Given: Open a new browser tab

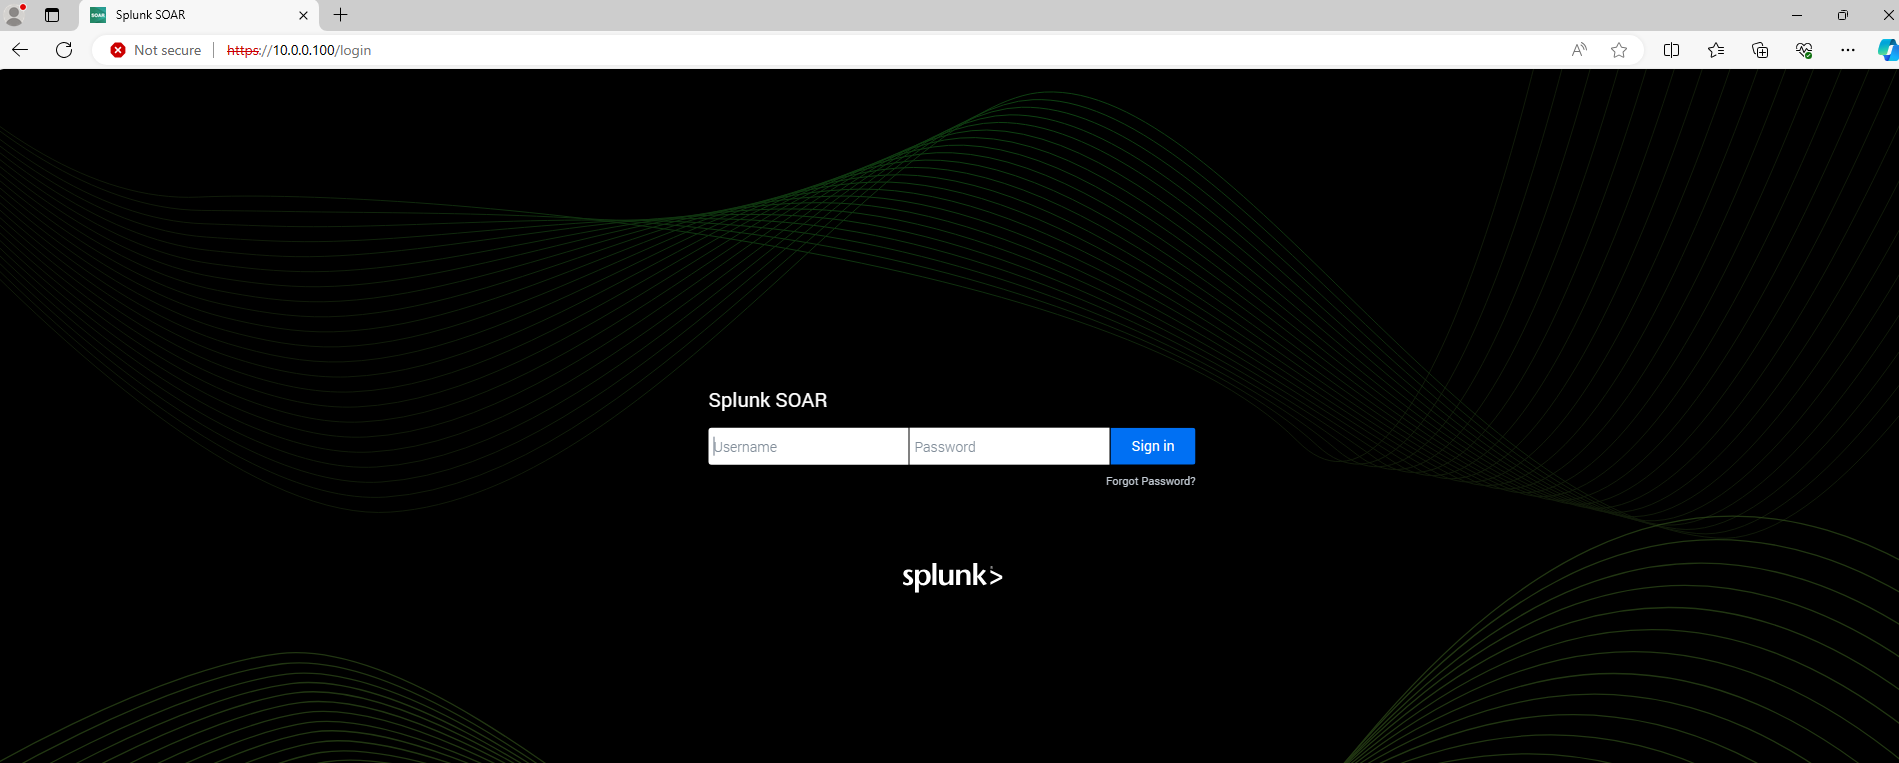Looking at the screenshot, I should click(341, 15).
